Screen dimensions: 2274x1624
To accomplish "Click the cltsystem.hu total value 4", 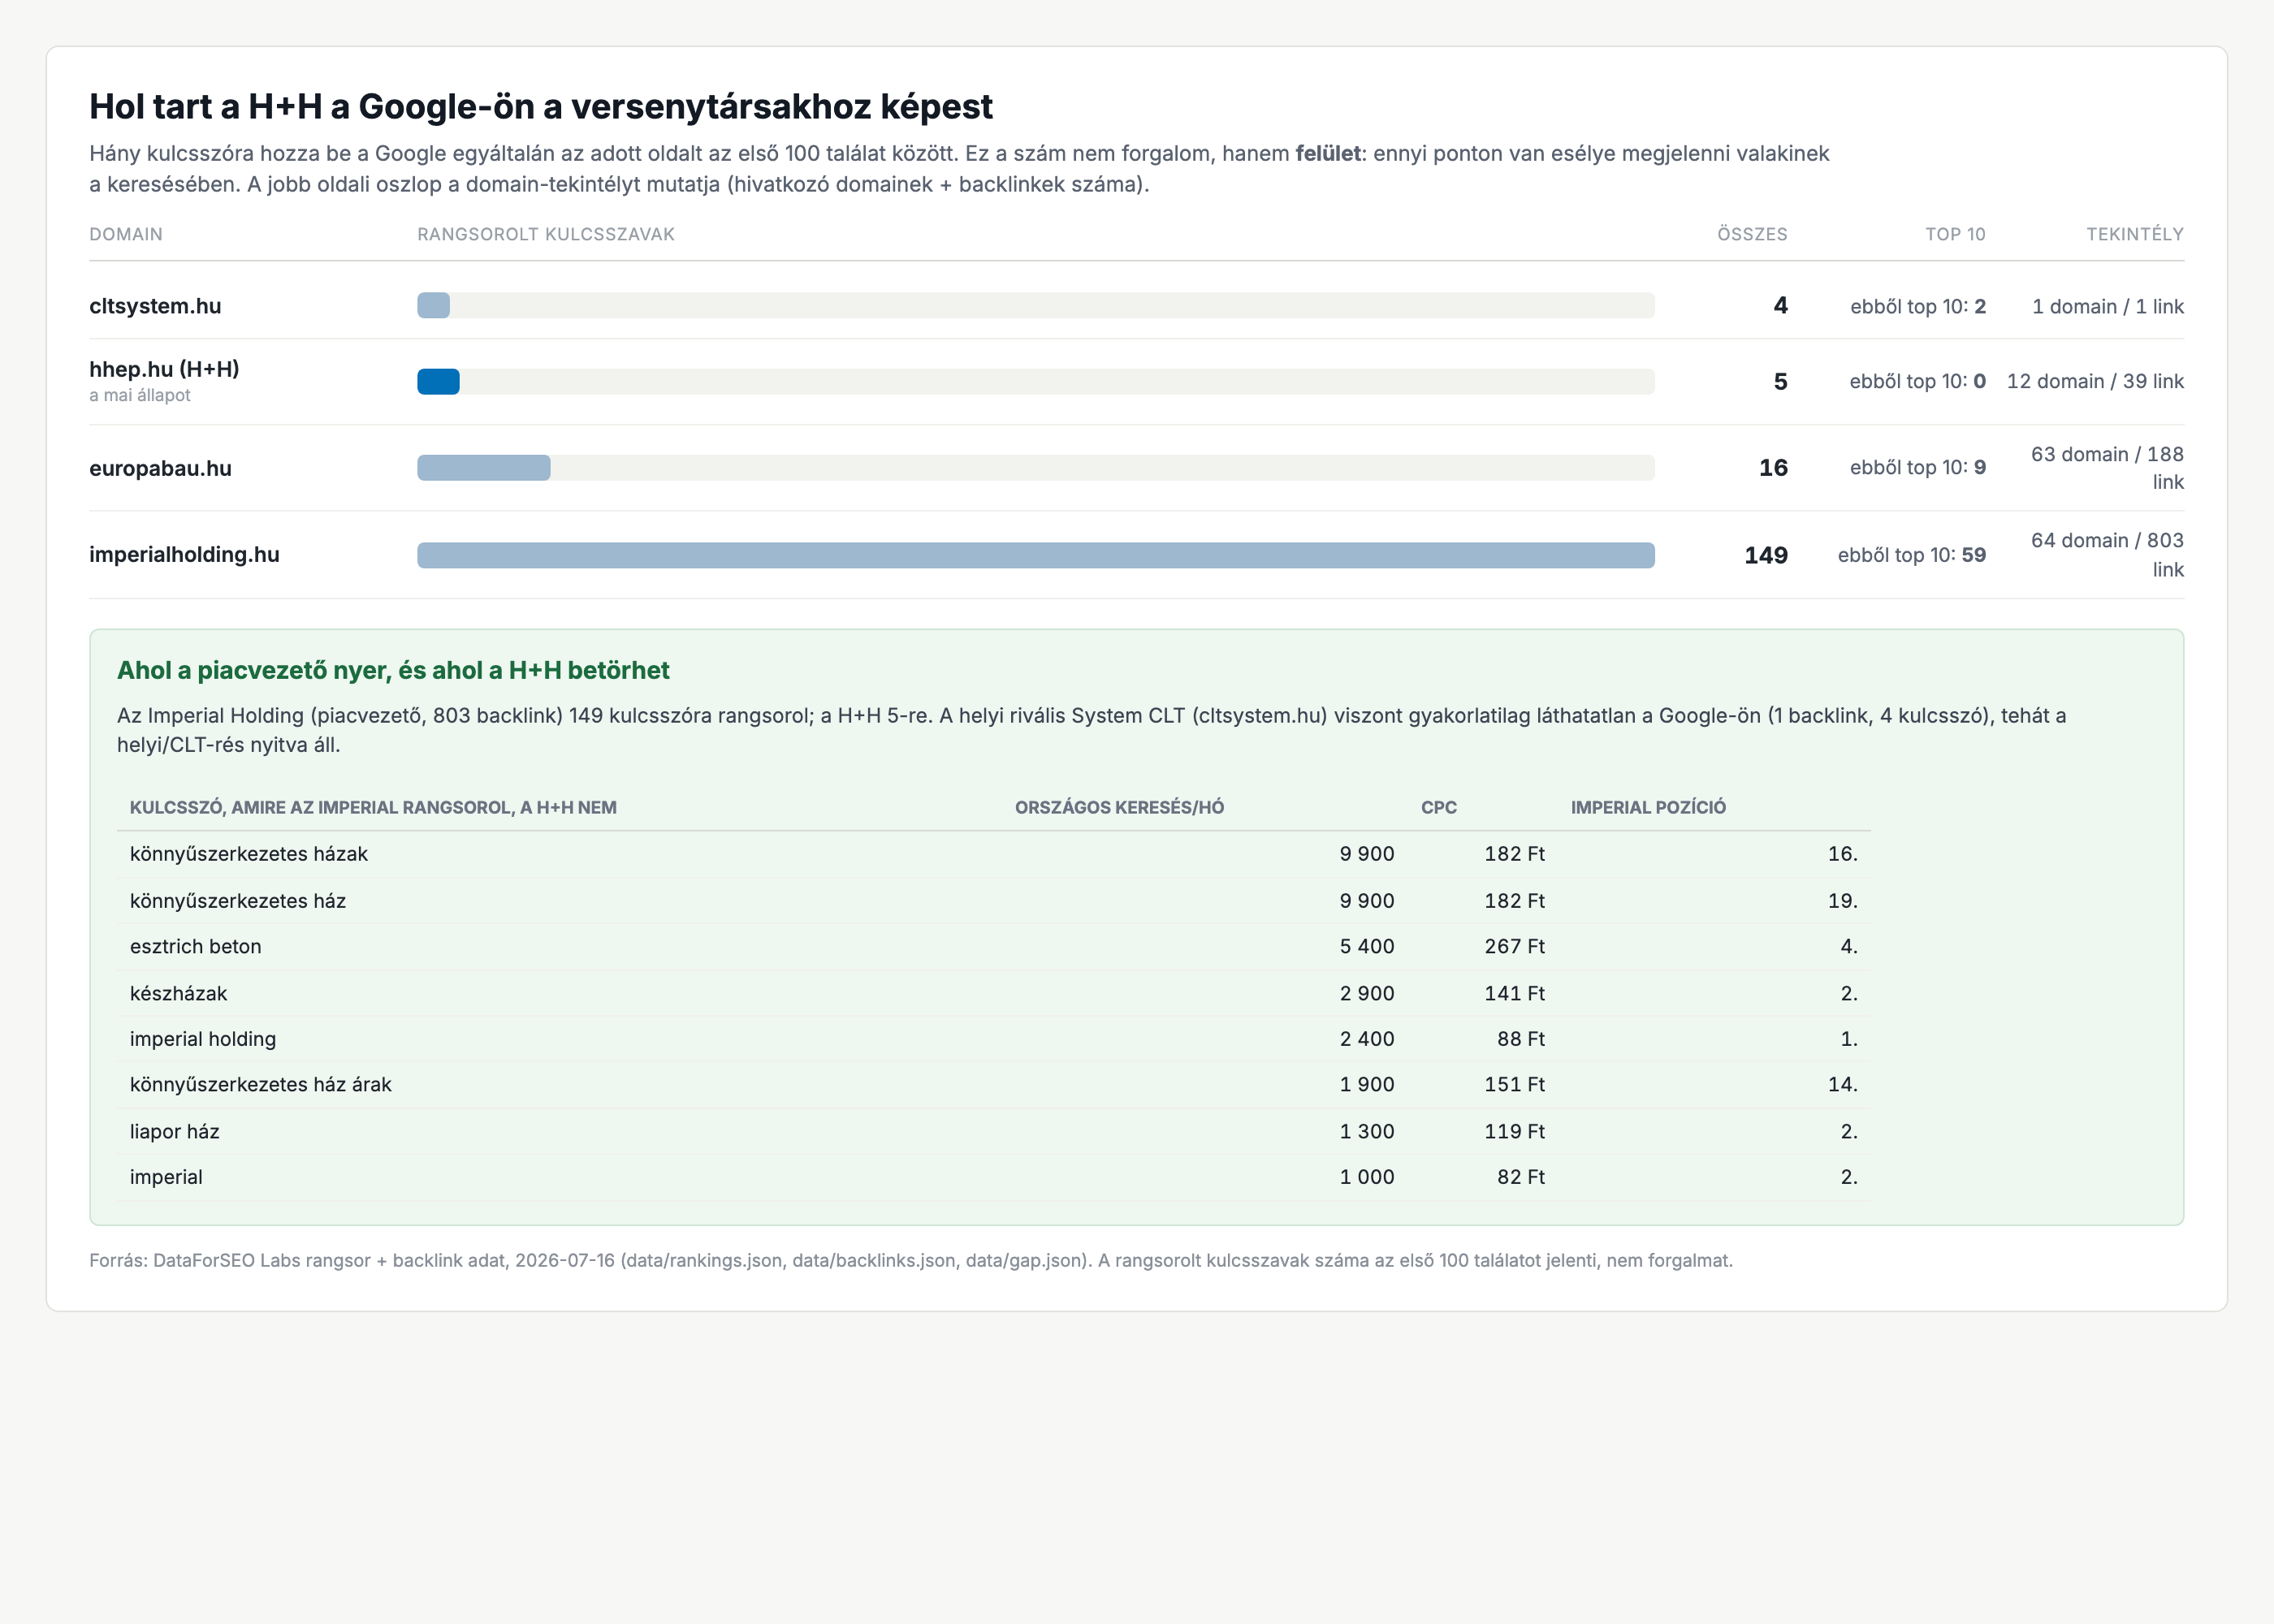I will coord(1780,306).
